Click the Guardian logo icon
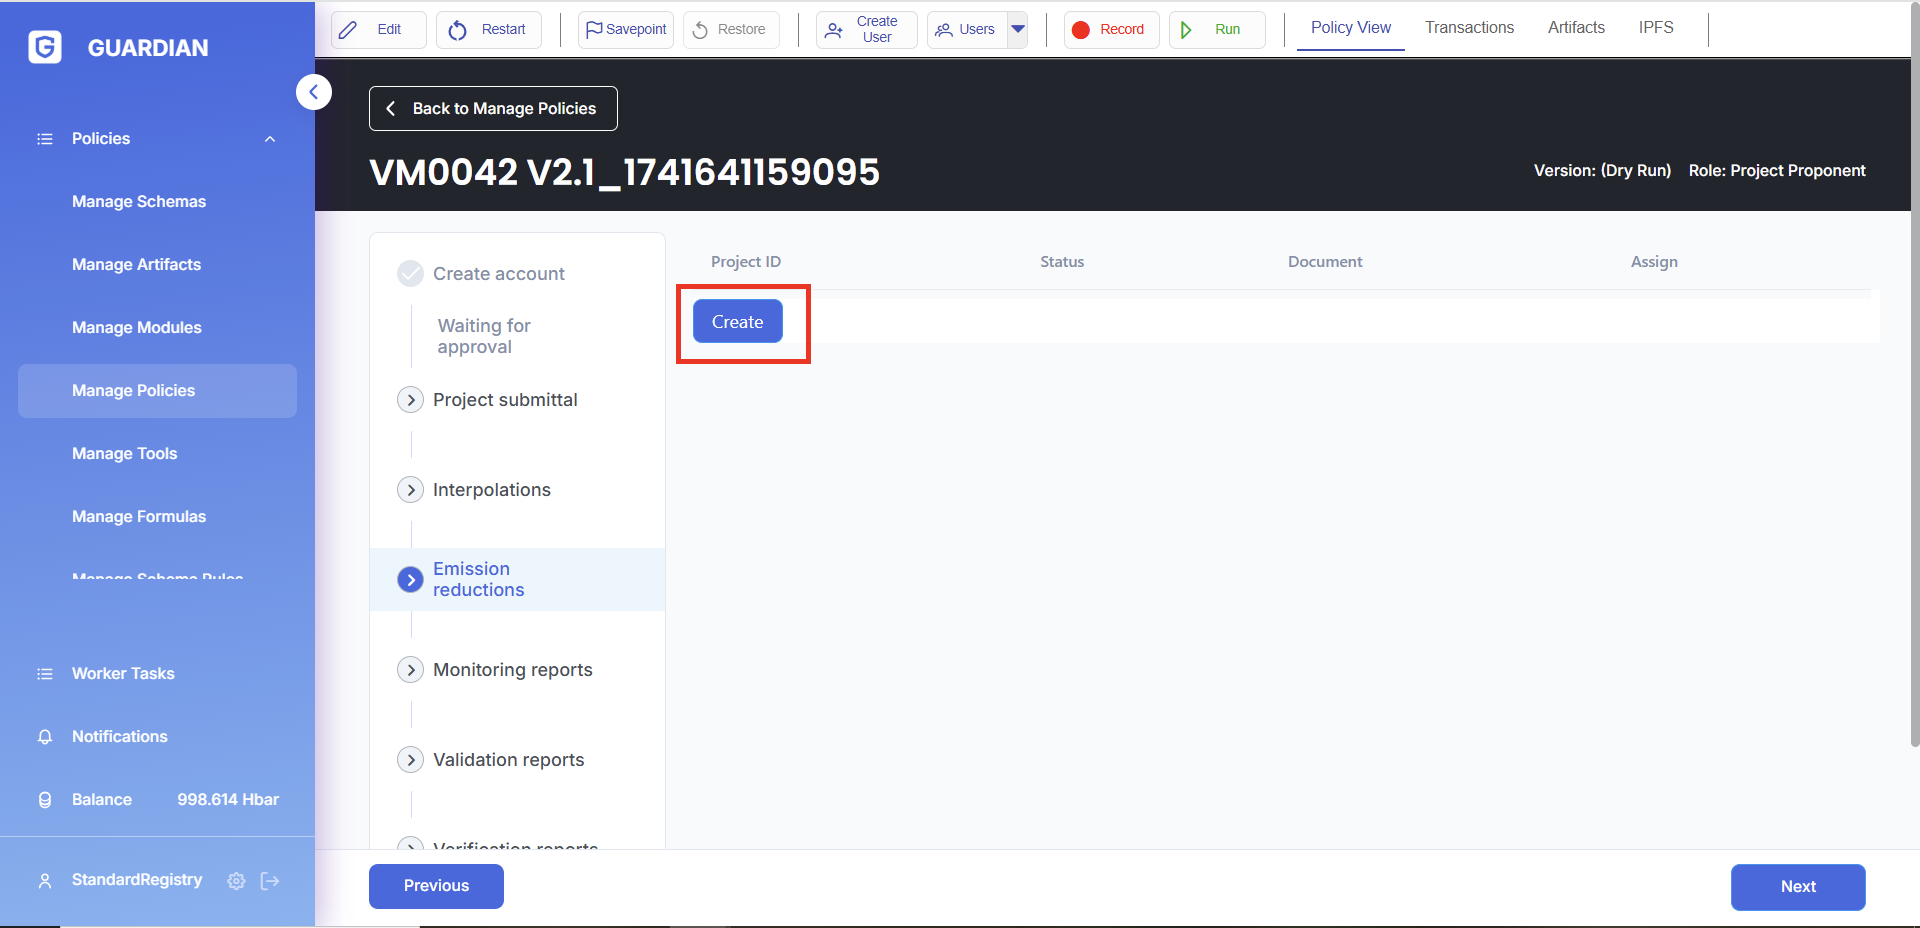 45,47
